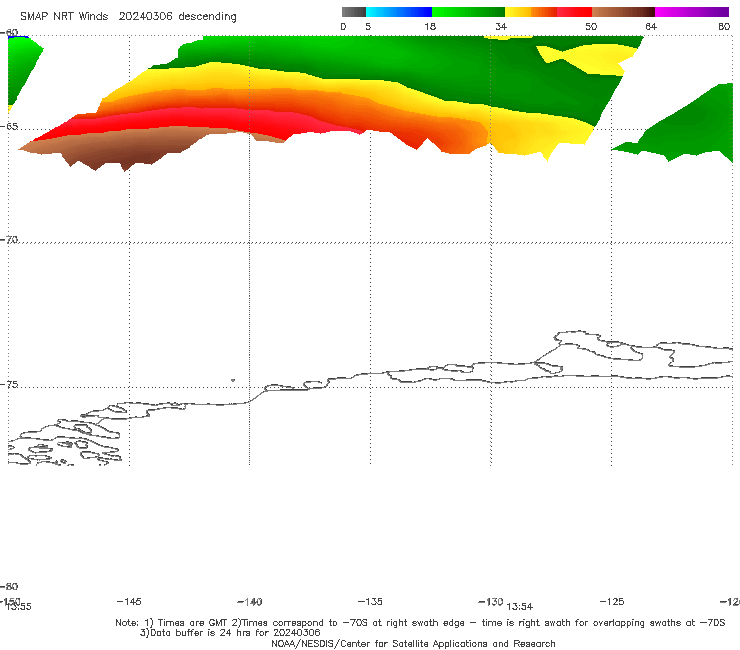The height and width of the screenshot is (650, 740).
Task: Click the brown segment of the color bar
Action: tap(623, 12)
